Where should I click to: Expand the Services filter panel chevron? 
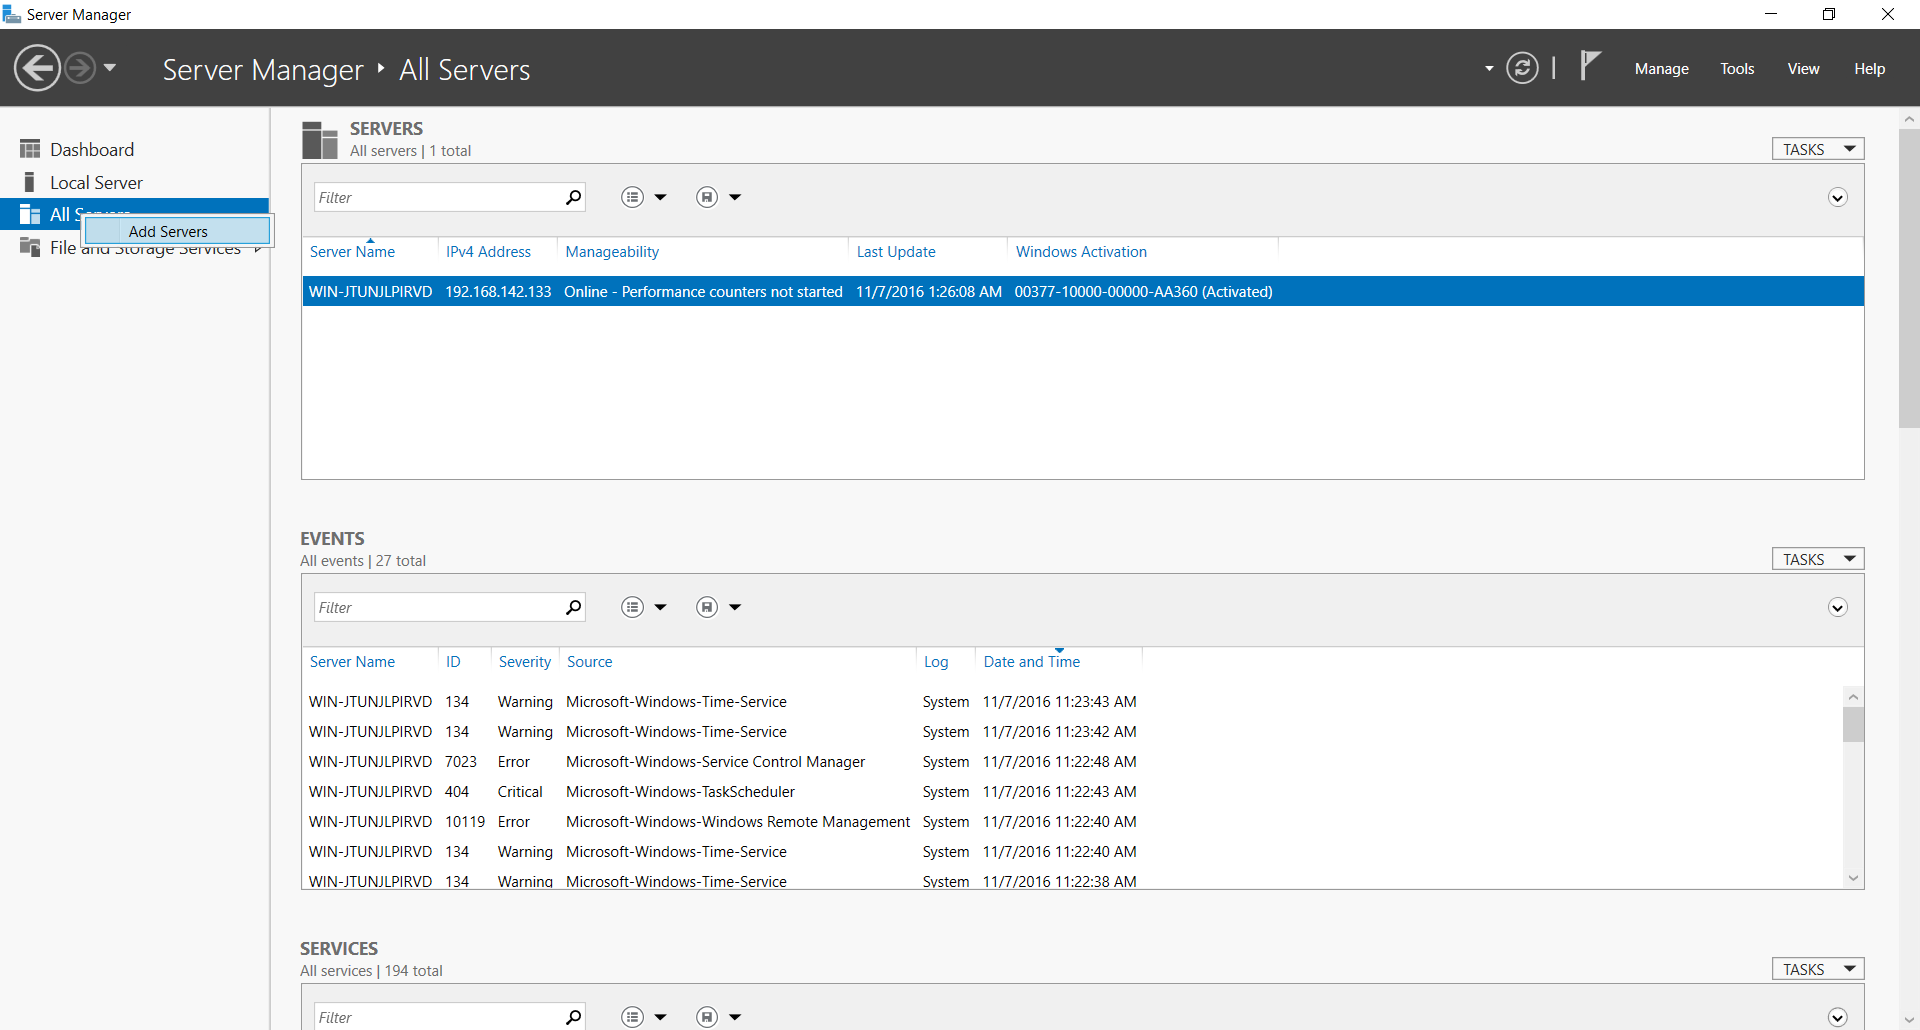[1837, 1017]
